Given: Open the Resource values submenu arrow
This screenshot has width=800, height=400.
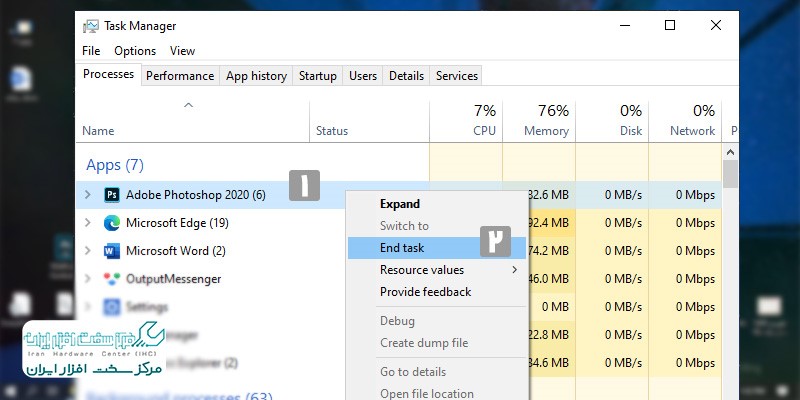Looking at the screenshot, I should tap(514, 270).
